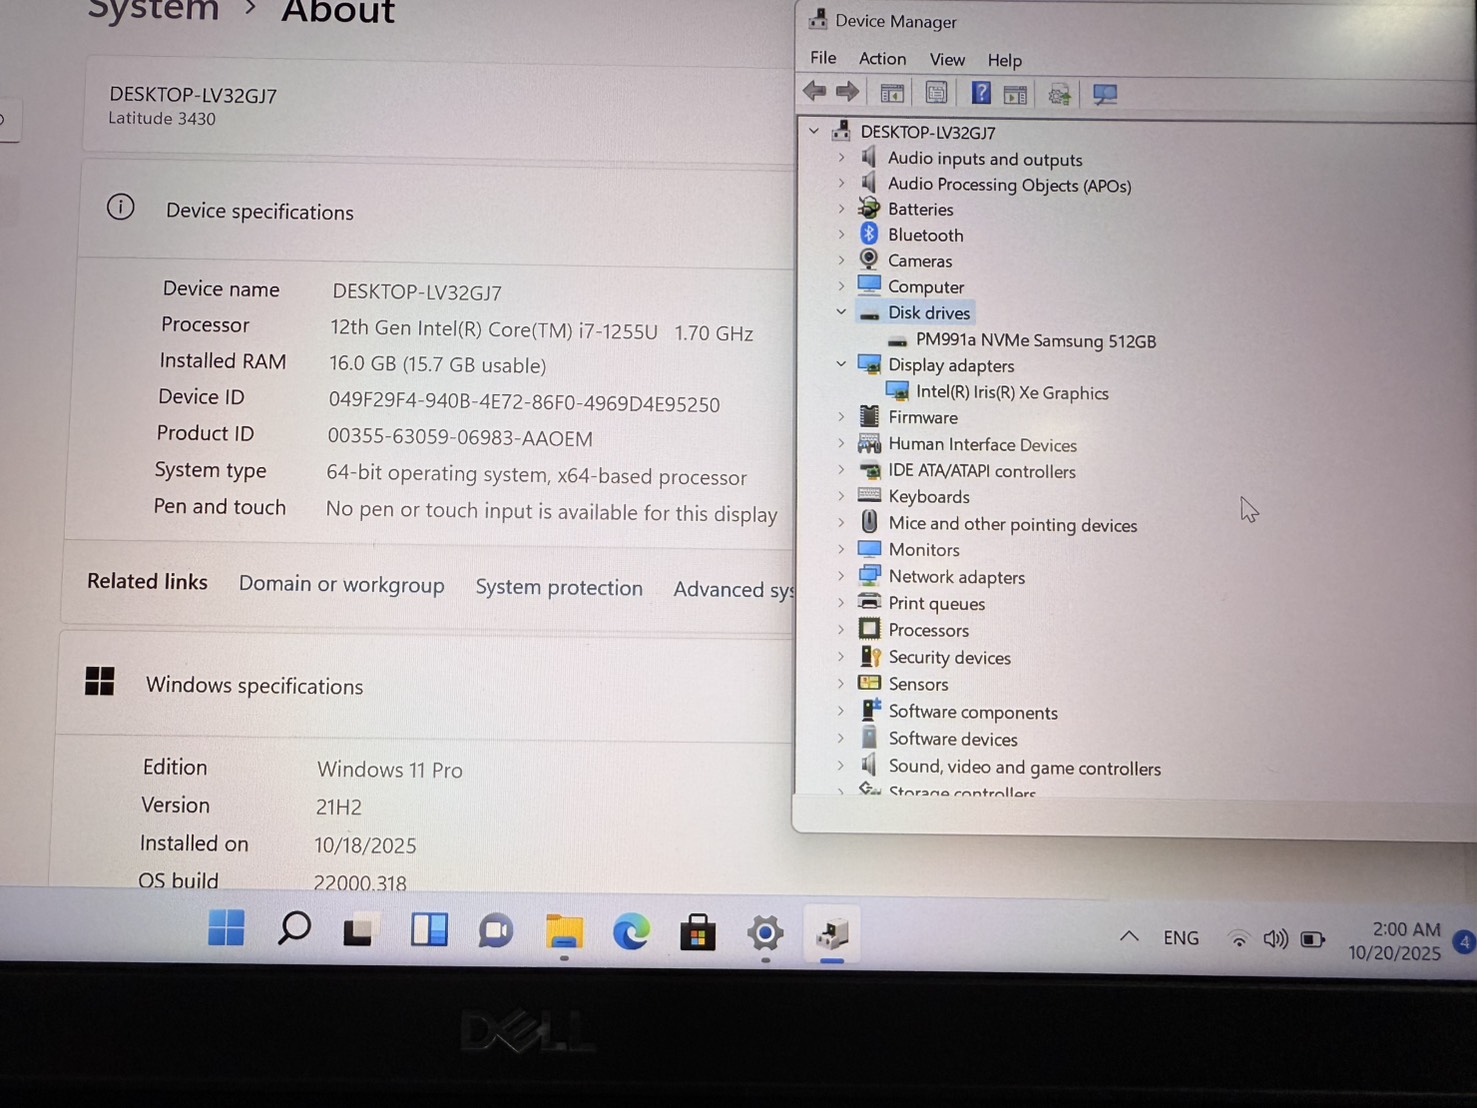Expand the Network adapters category
This screenshot has width=1477, height=1108.
pos(841,576)
